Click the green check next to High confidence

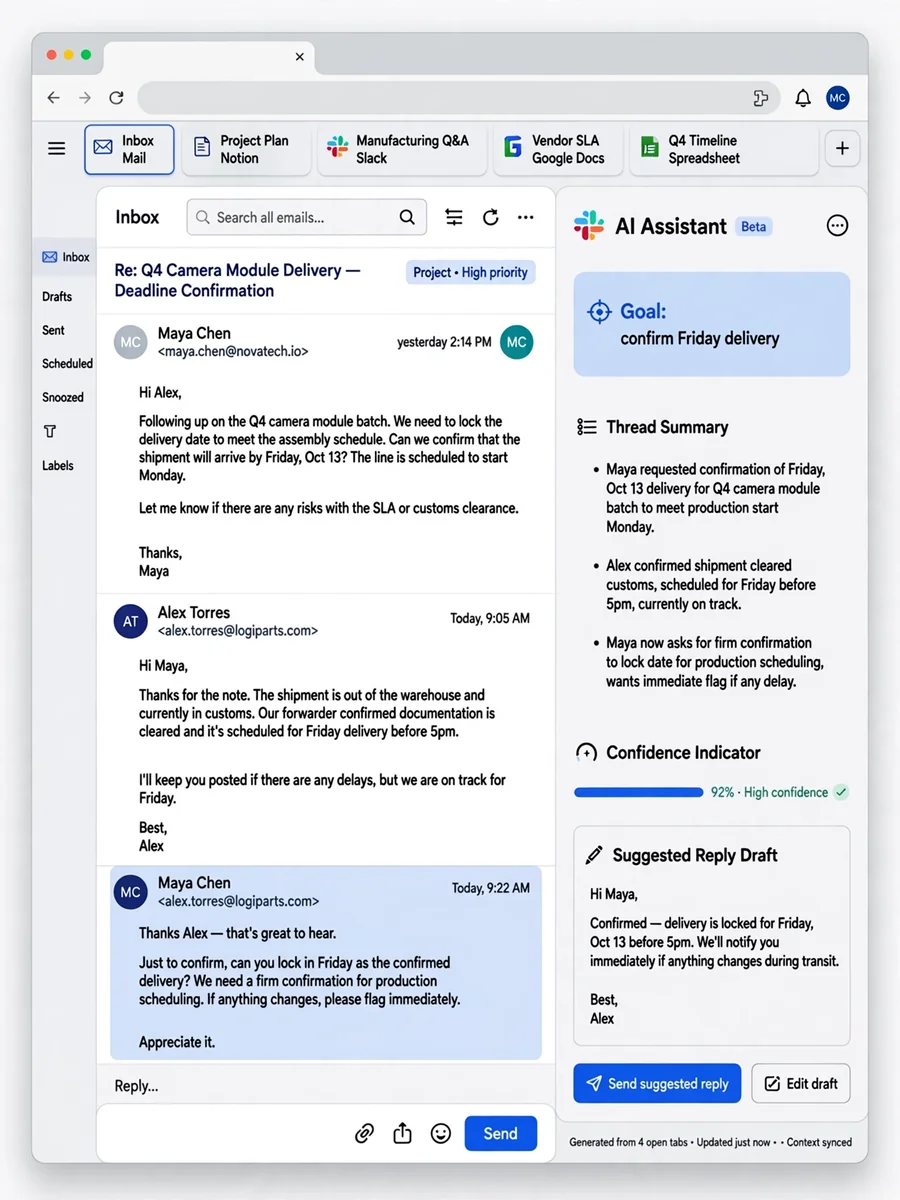click(x=841, y=792)
